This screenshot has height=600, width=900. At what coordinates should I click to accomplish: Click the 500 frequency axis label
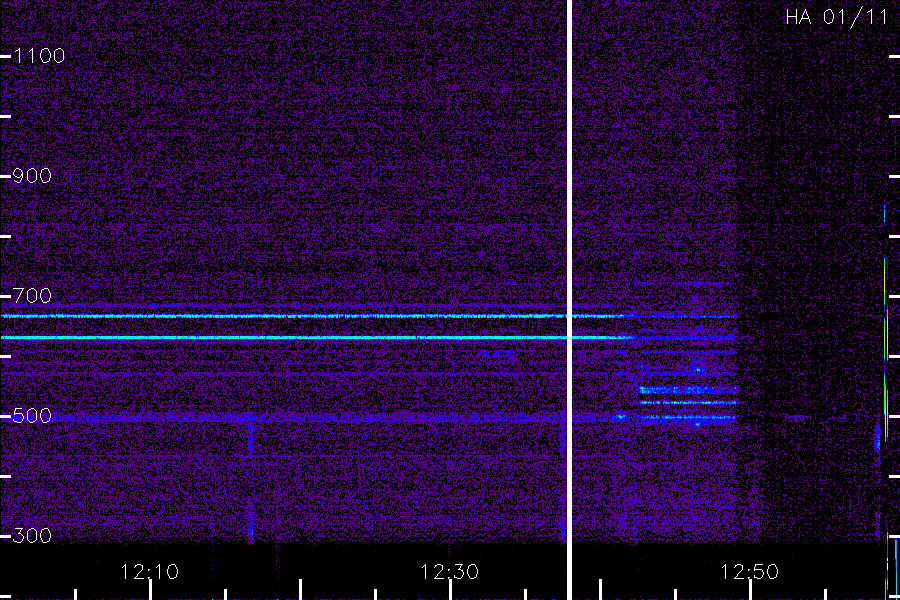(32, 416)
